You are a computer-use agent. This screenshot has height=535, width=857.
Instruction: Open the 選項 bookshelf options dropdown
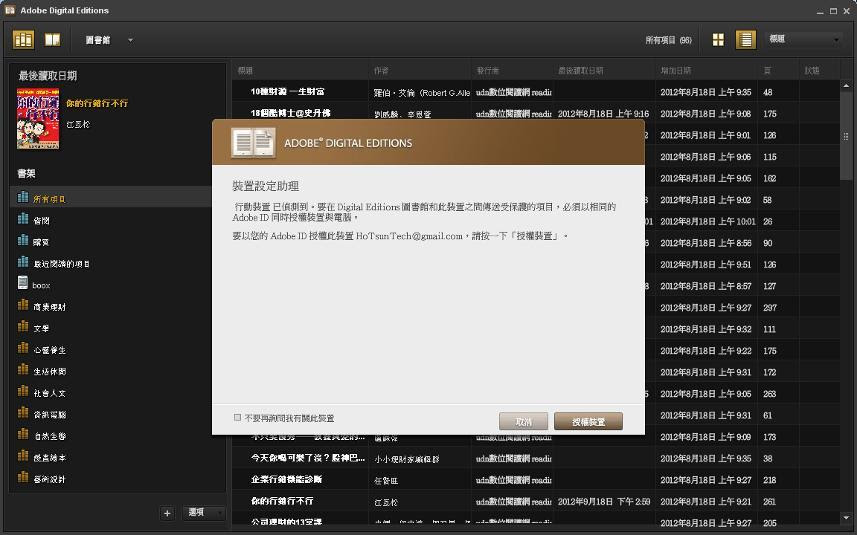203,513
